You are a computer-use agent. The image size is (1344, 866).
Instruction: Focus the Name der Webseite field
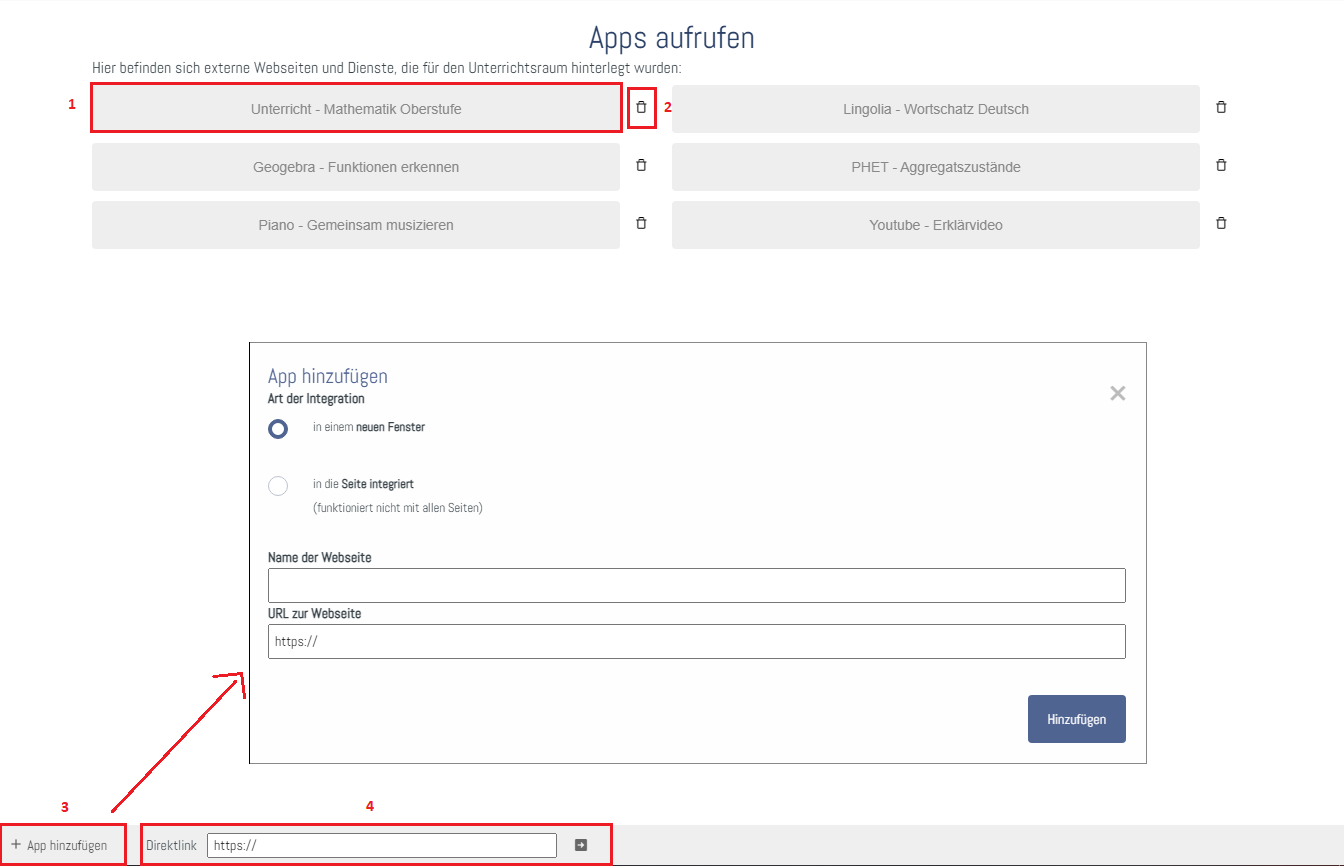[x=696, y=586]
